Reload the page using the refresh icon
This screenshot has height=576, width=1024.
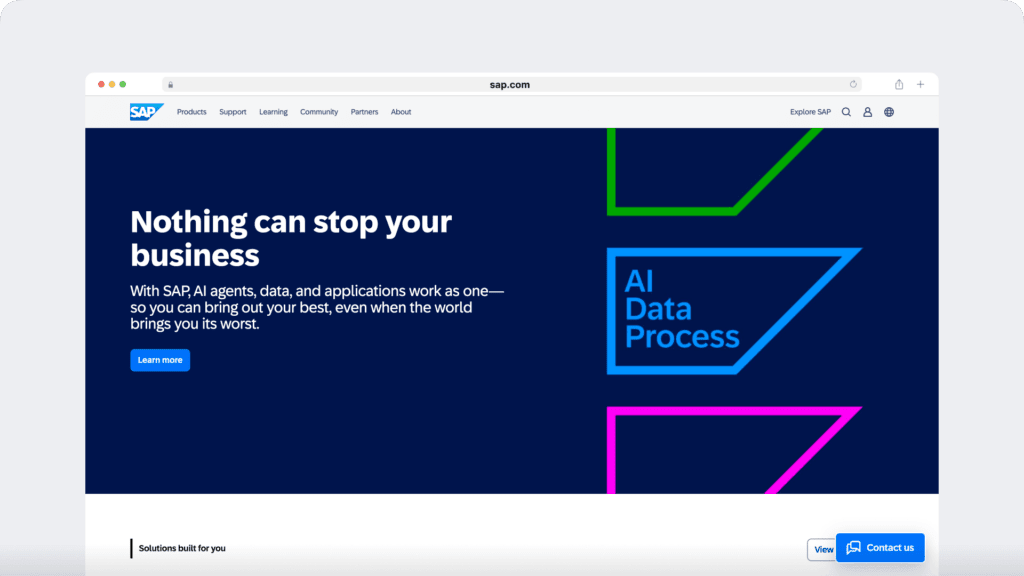pyautogui.click(x=853, y=84)
